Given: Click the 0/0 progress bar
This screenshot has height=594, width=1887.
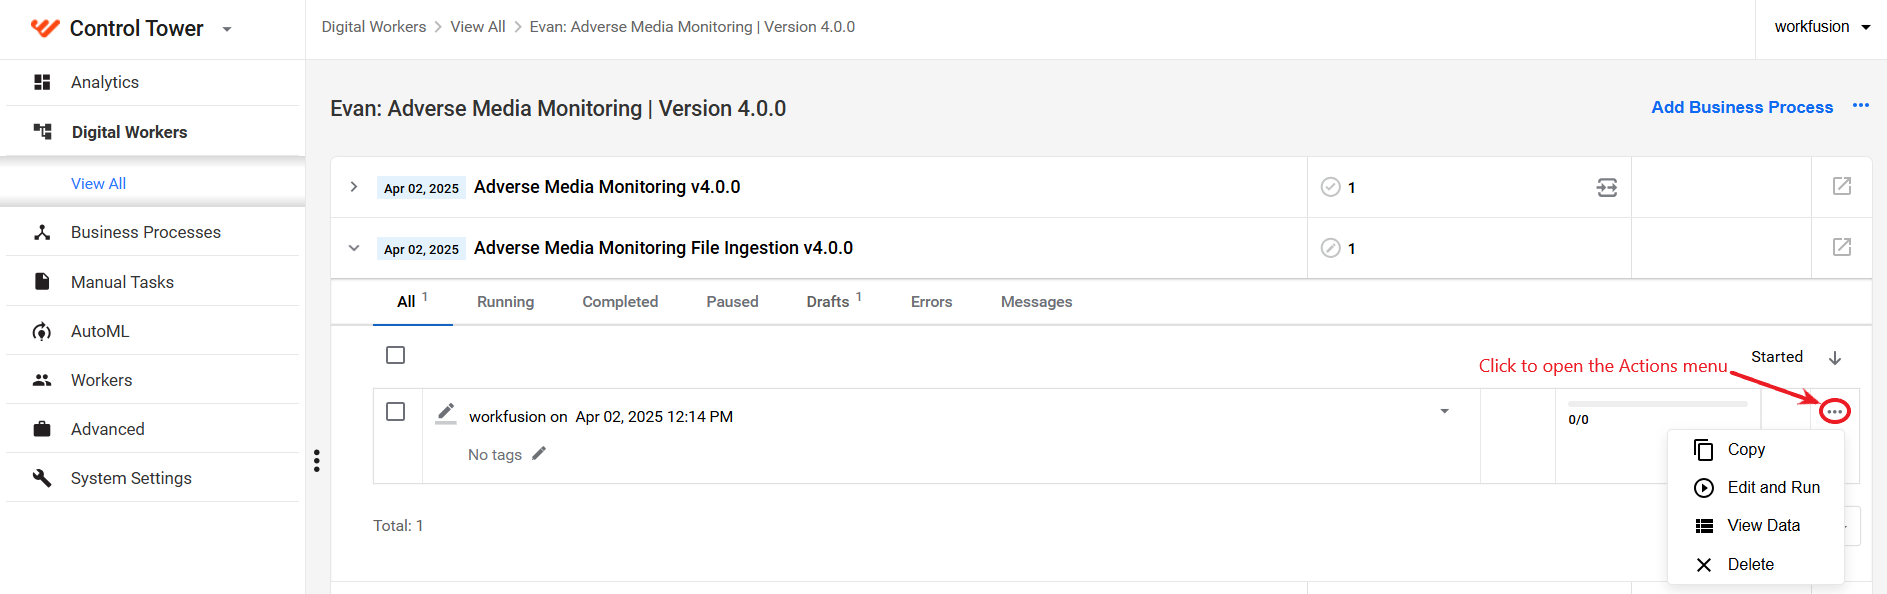Looking at the screenshot, I should coord(1658,404).
